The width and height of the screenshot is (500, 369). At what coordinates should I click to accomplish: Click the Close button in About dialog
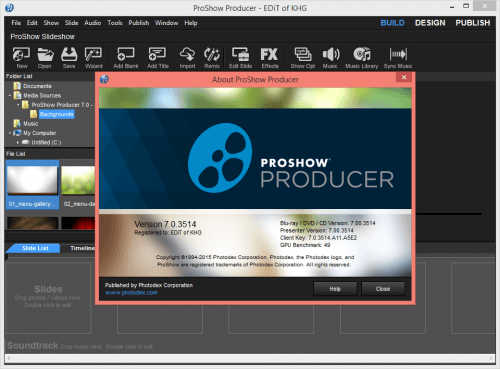point(383,289)
